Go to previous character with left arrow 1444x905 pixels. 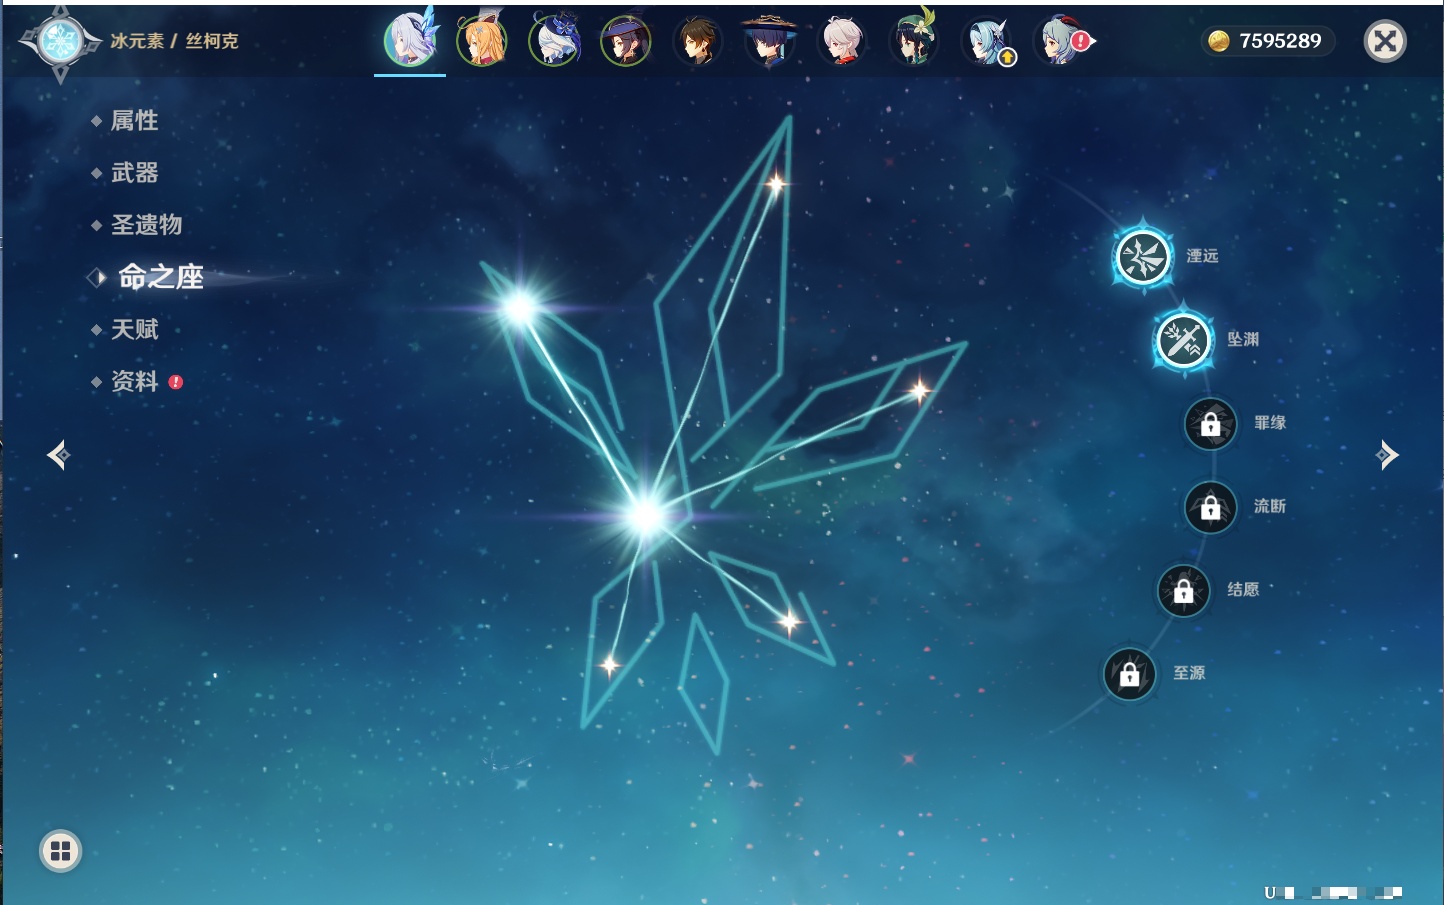pos(58,455)
